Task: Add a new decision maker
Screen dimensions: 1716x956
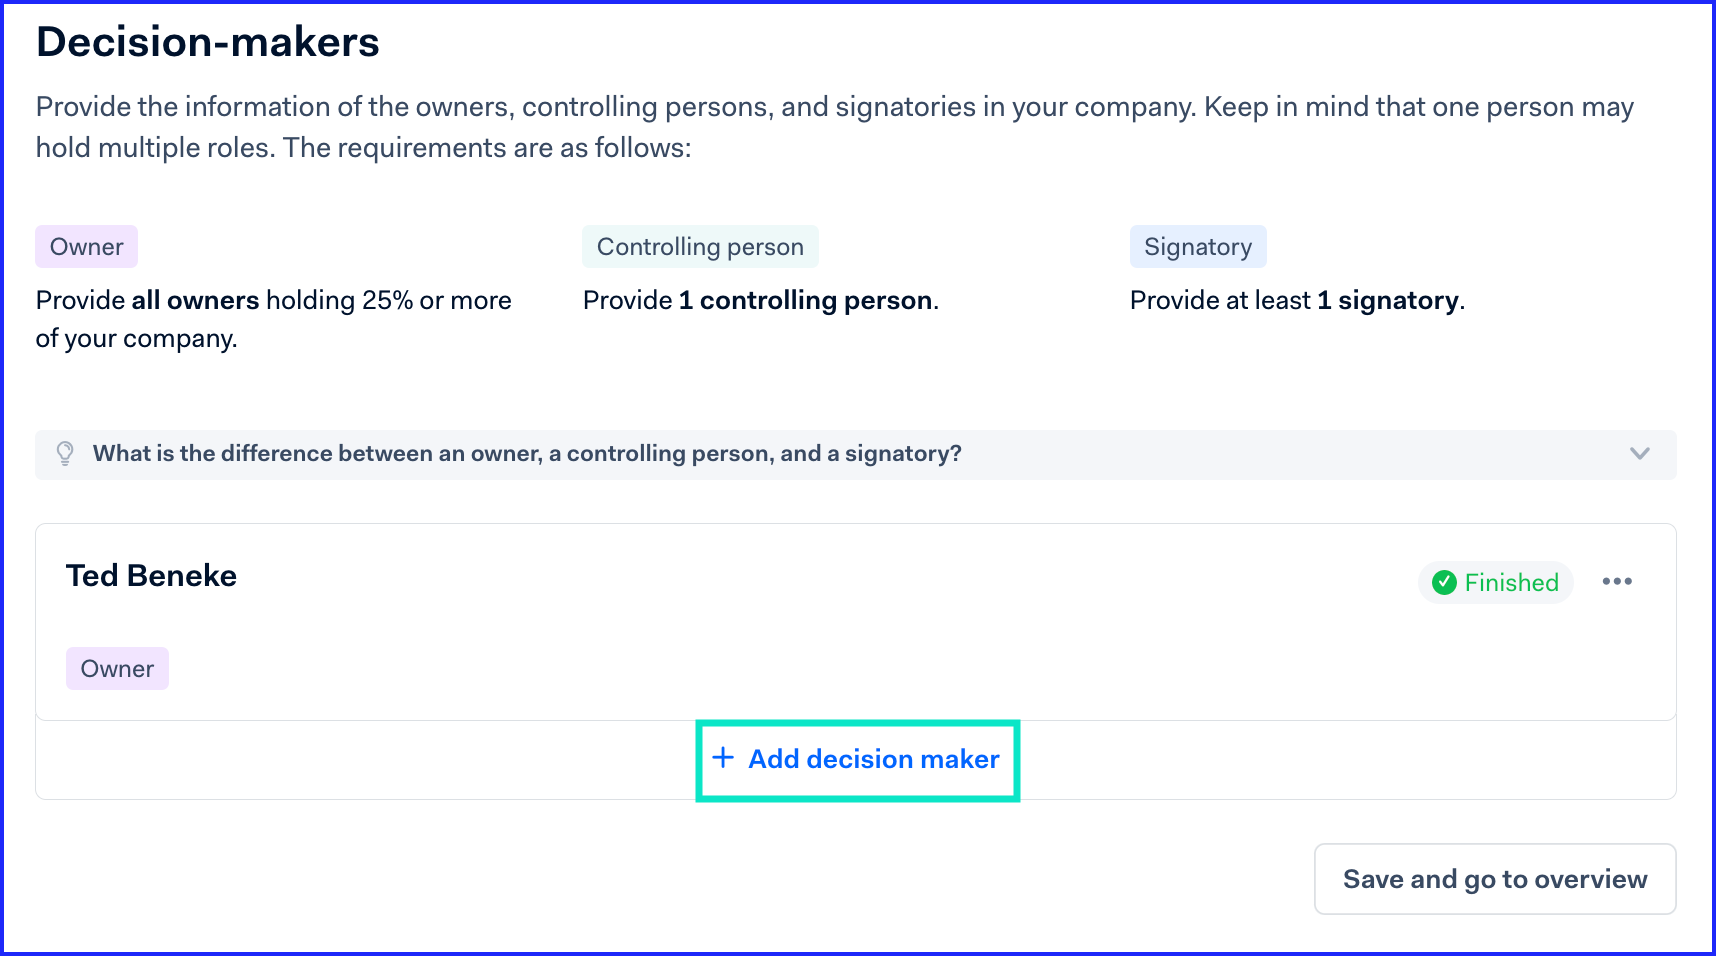Action: click(x=857, y=759)
